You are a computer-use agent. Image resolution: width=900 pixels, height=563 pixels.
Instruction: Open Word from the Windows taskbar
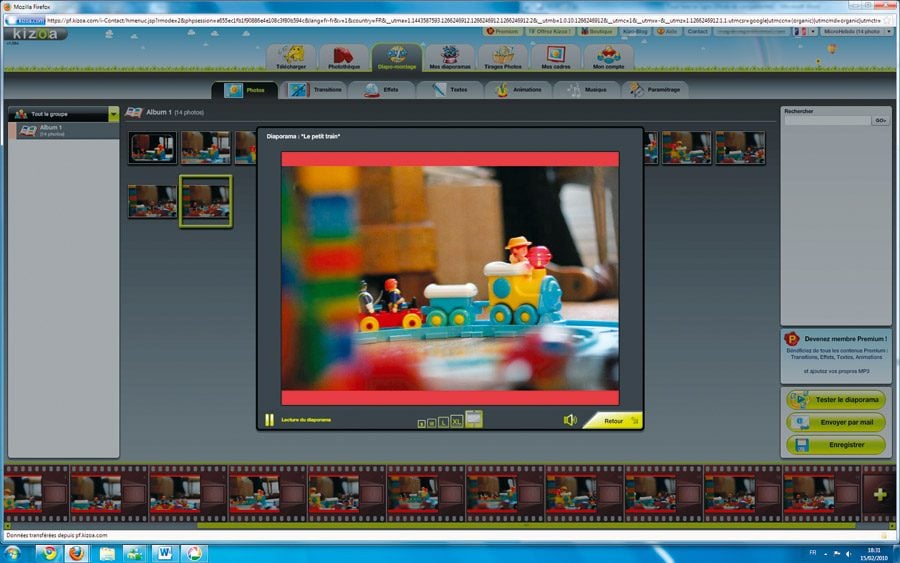[x=165, y=552]
